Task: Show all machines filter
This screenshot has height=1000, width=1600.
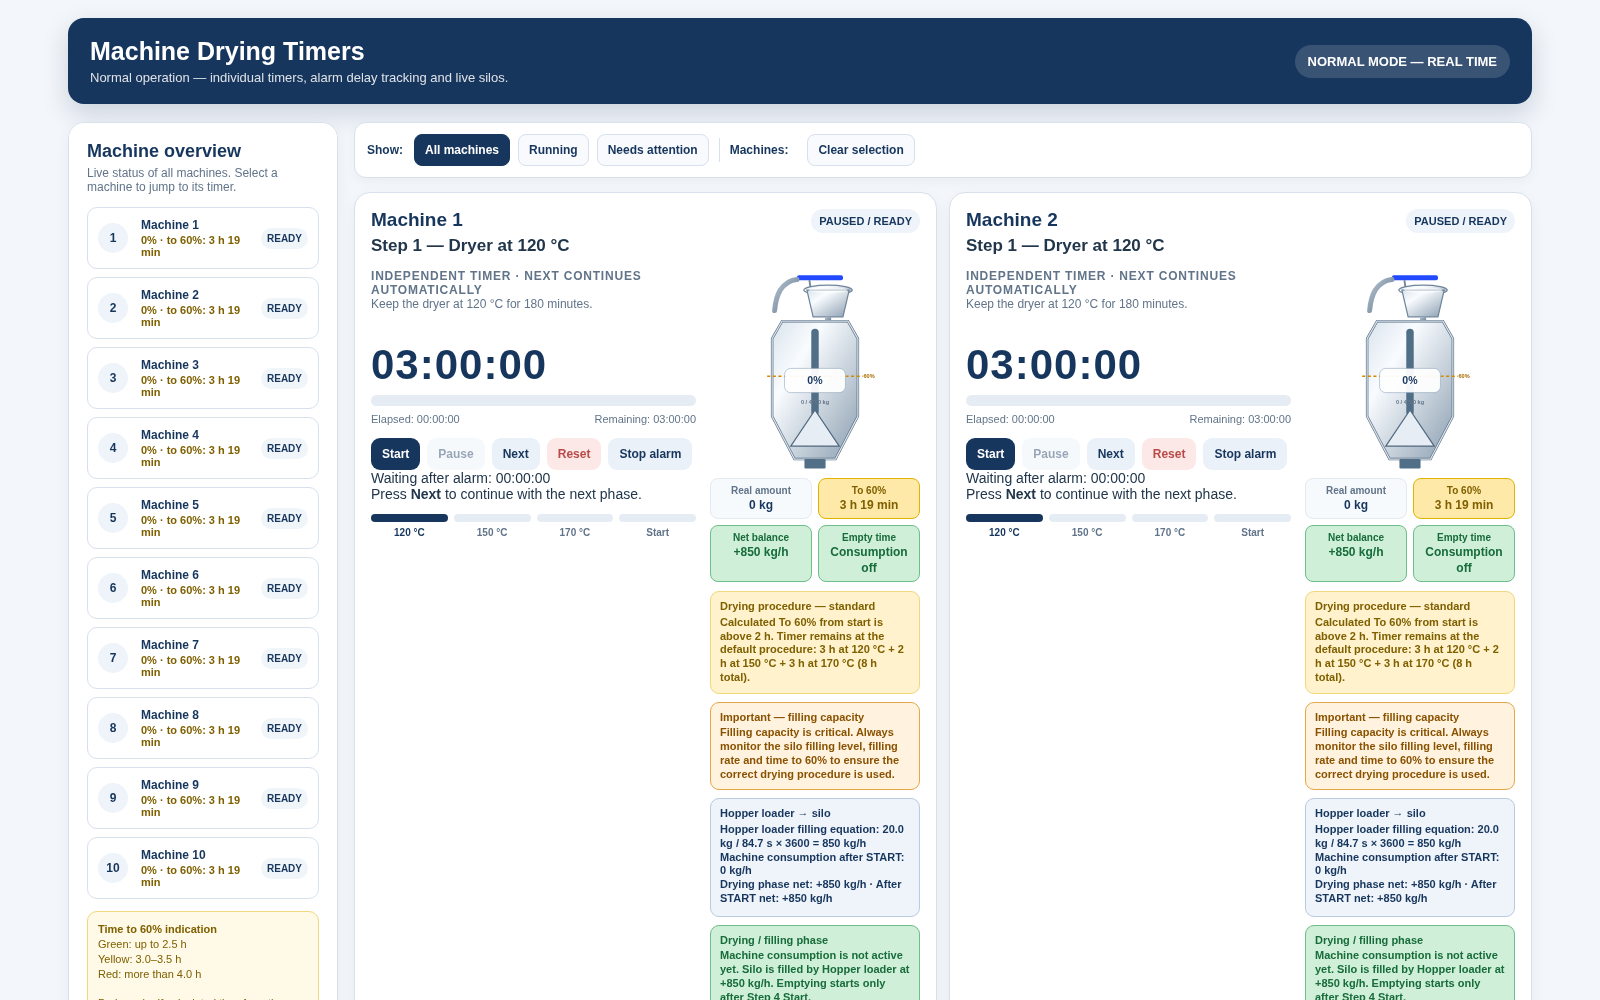Action: coord(462,150)
